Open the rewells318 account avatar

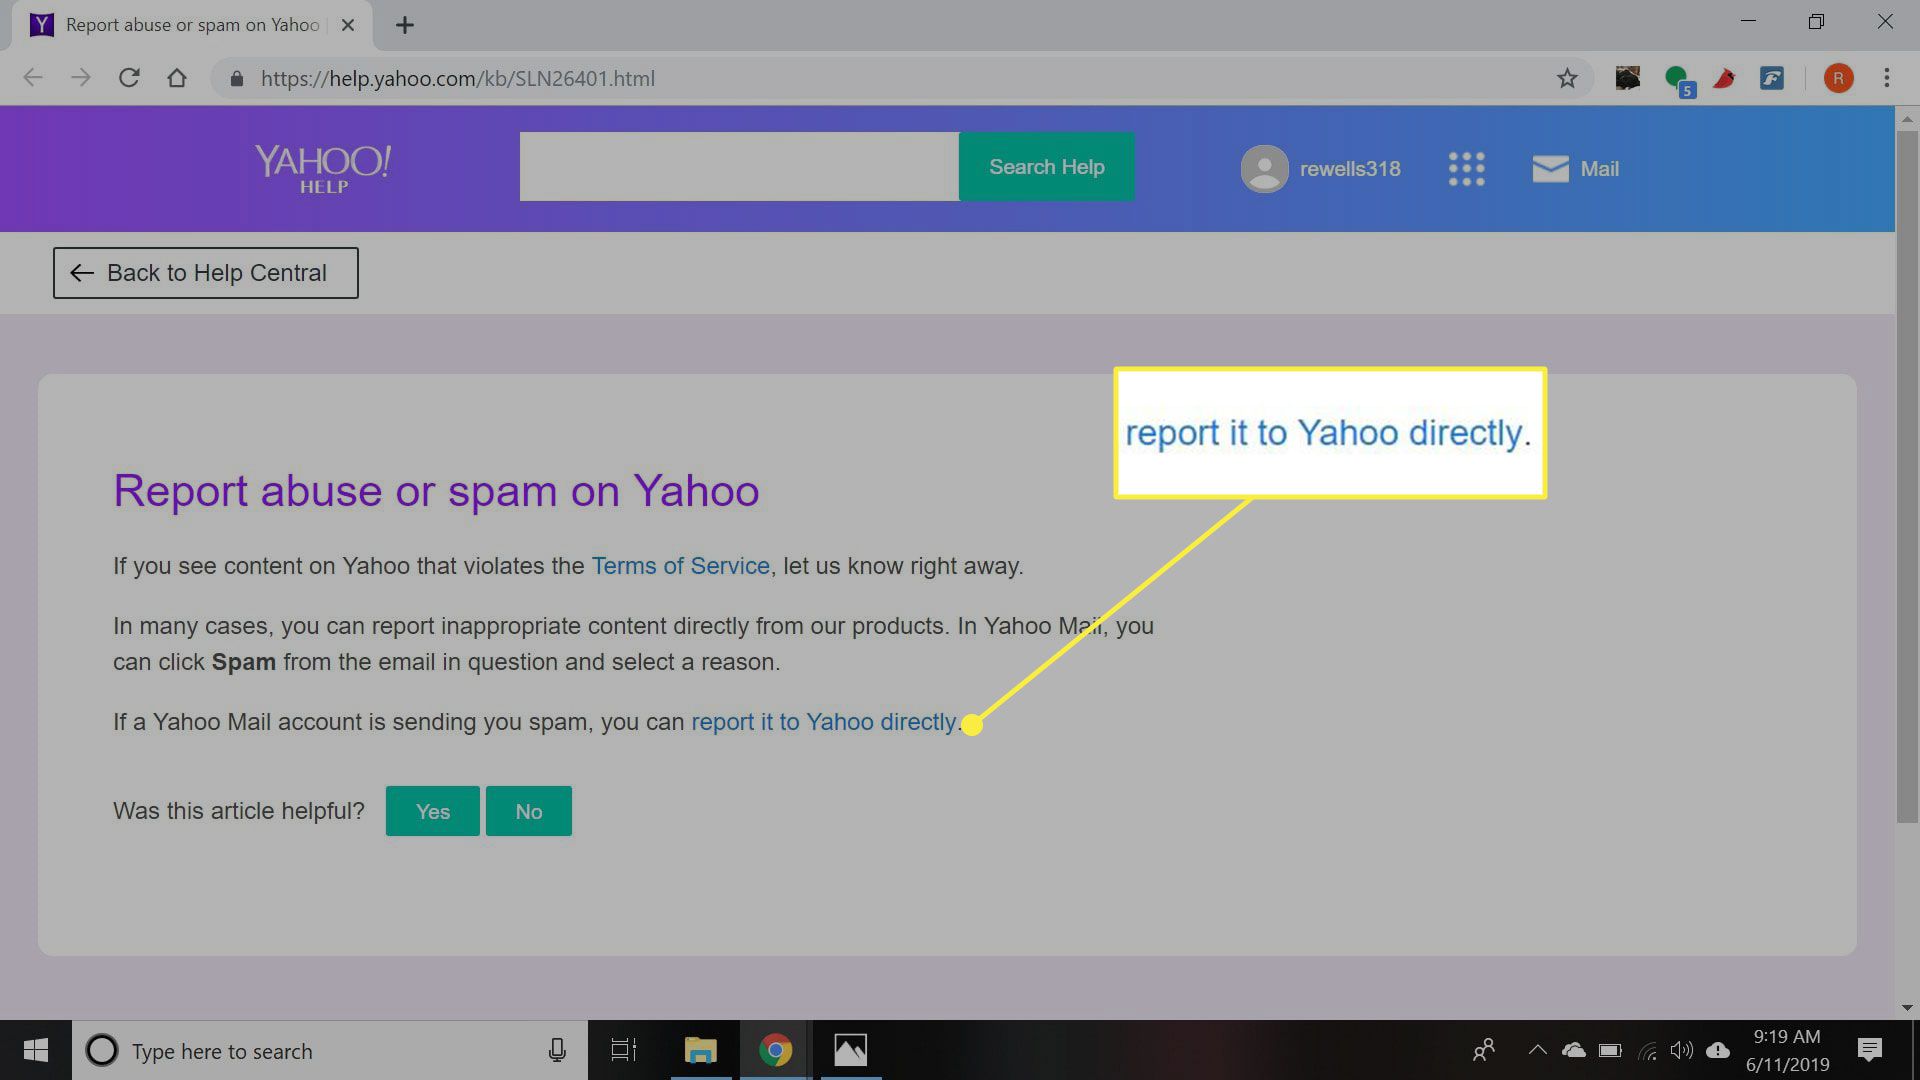pyautogui.click(x=1264, y=169)
